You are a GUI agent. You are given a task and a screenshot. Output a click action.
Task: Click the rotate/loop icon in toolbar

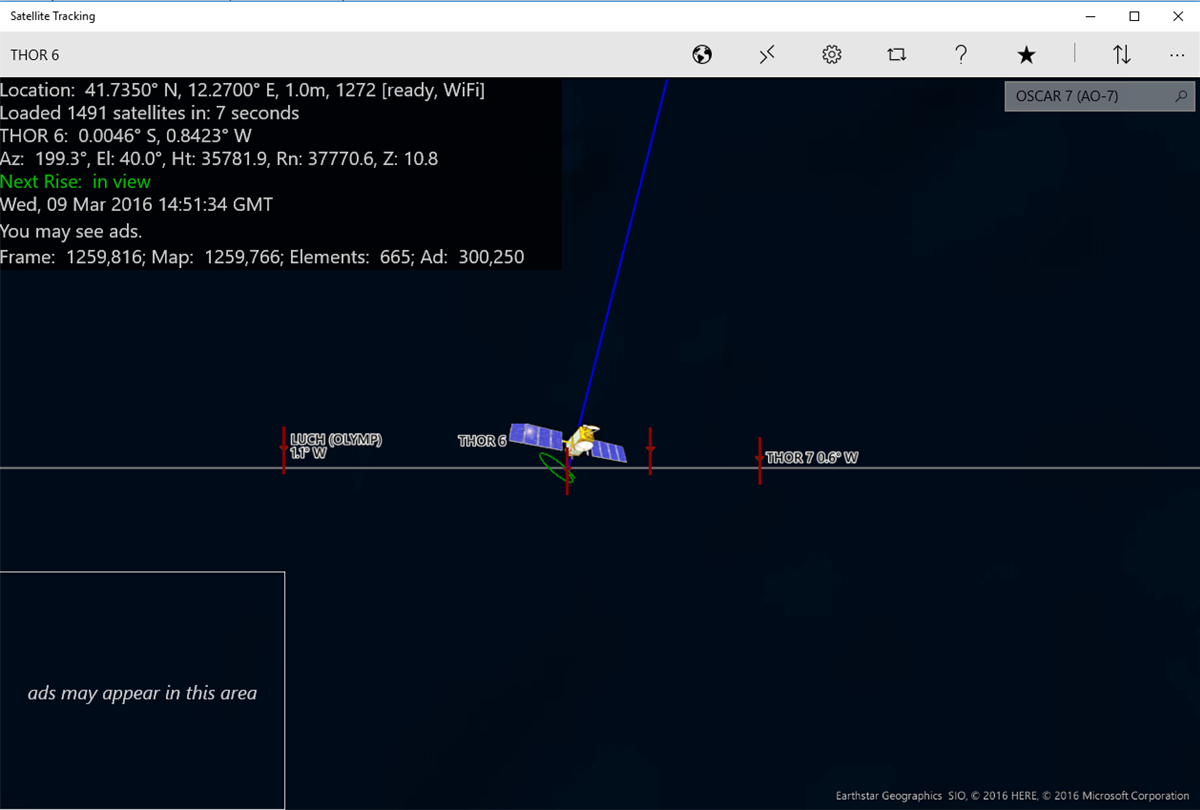point(896,55)
